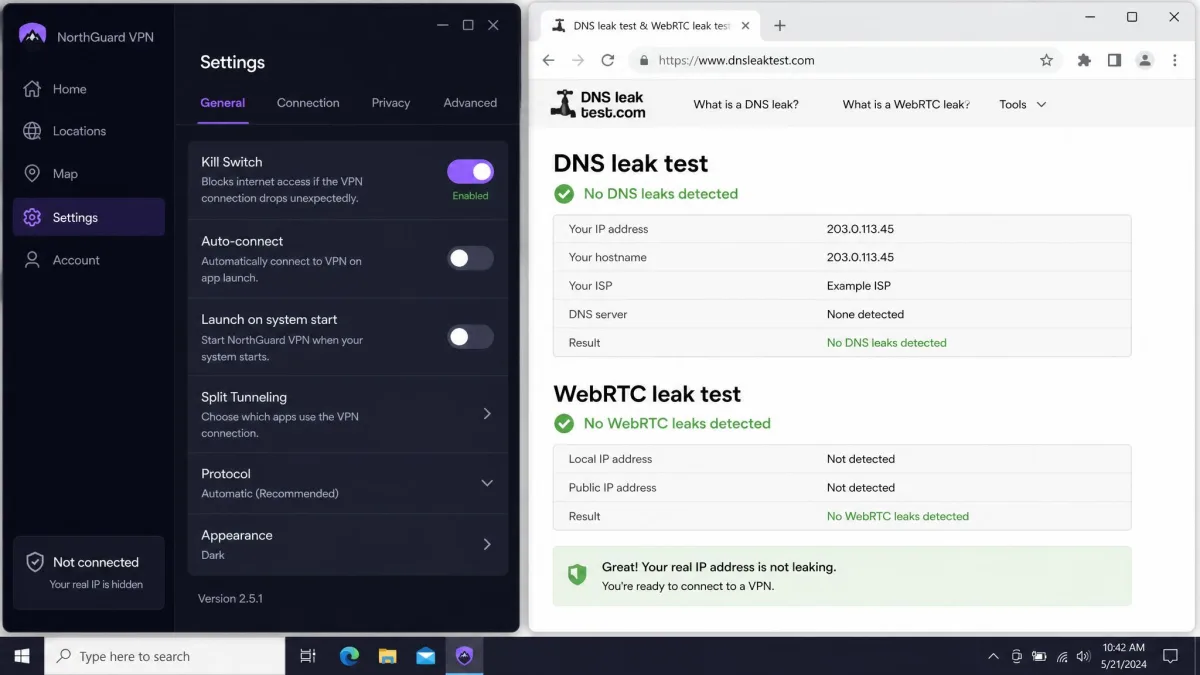Click 'Your hostname' row label
The height and width of the screenshot is (675, 1200).
pos(607,257)
